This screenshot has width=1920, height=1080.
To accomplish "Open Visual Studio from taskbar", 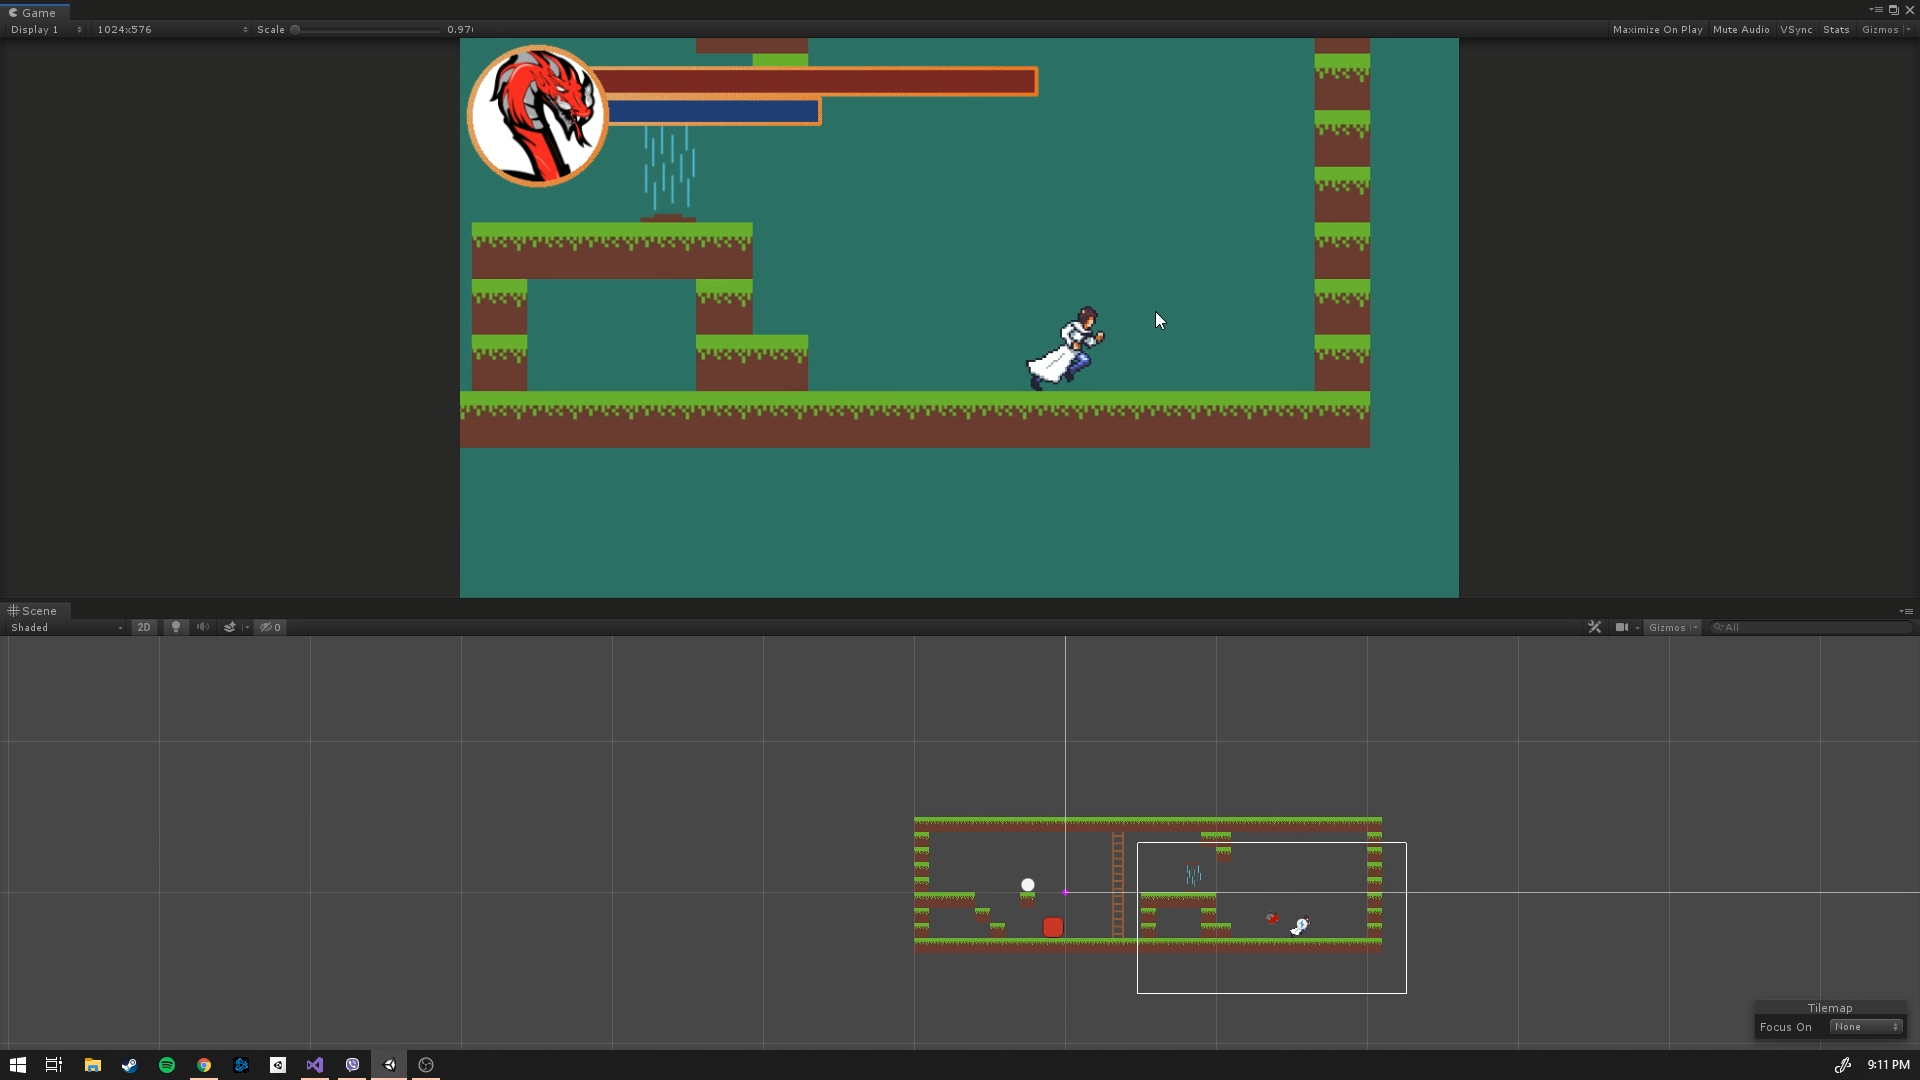I will [315, 1065].
